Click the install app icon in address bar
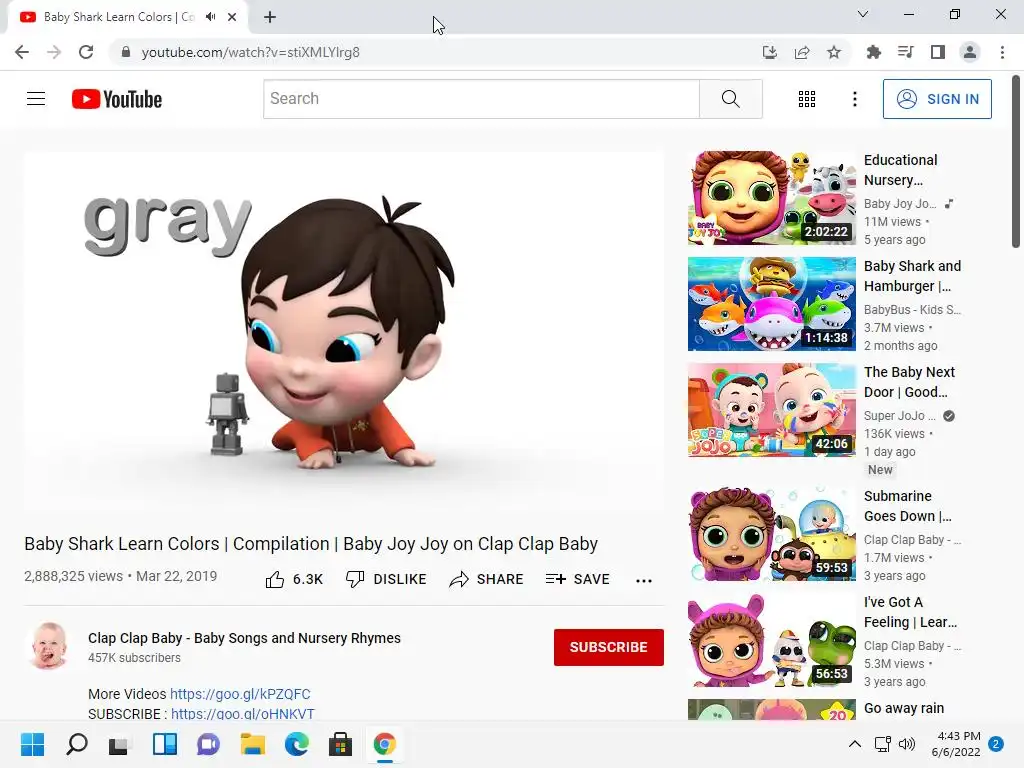 [770, 52]
